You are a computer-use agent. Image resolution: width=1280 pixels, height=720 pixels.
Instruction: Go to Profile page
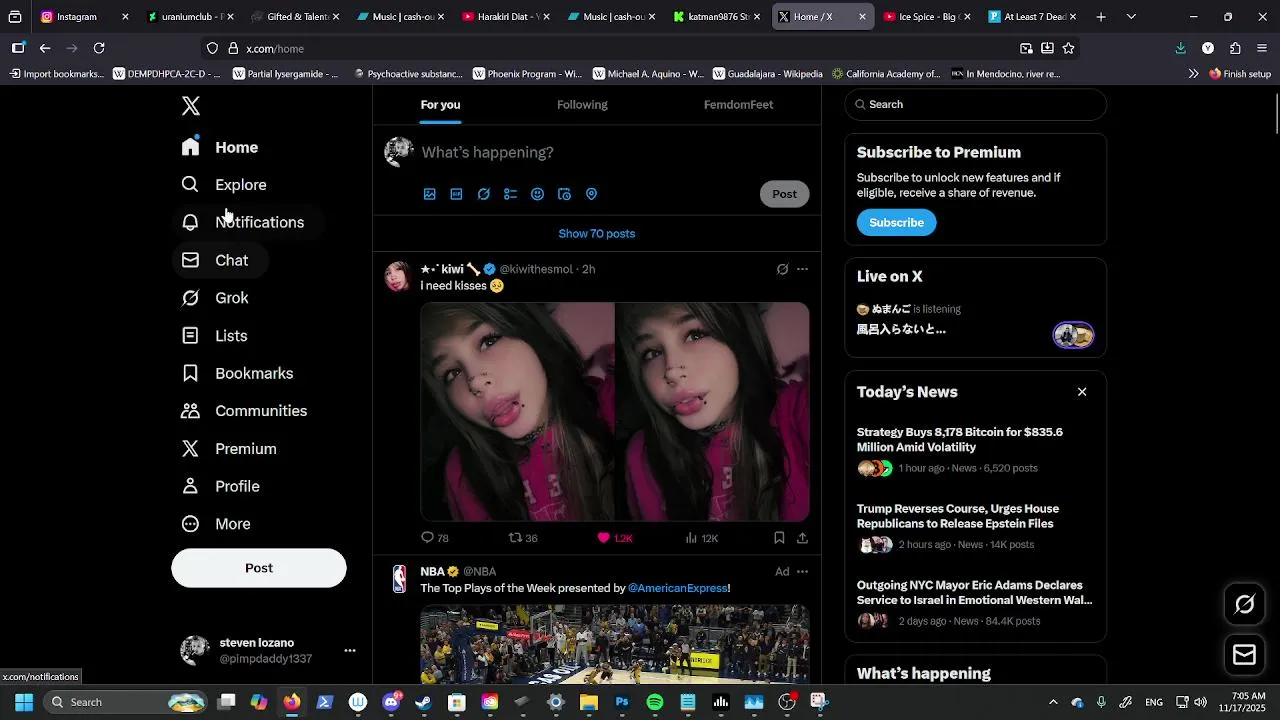pyautogui.click(x=220, y=486)
